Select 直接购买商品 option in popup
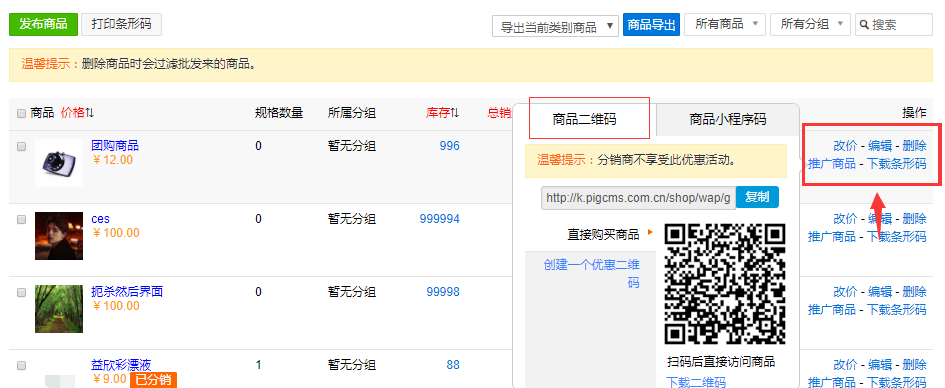 click(603, 234)
